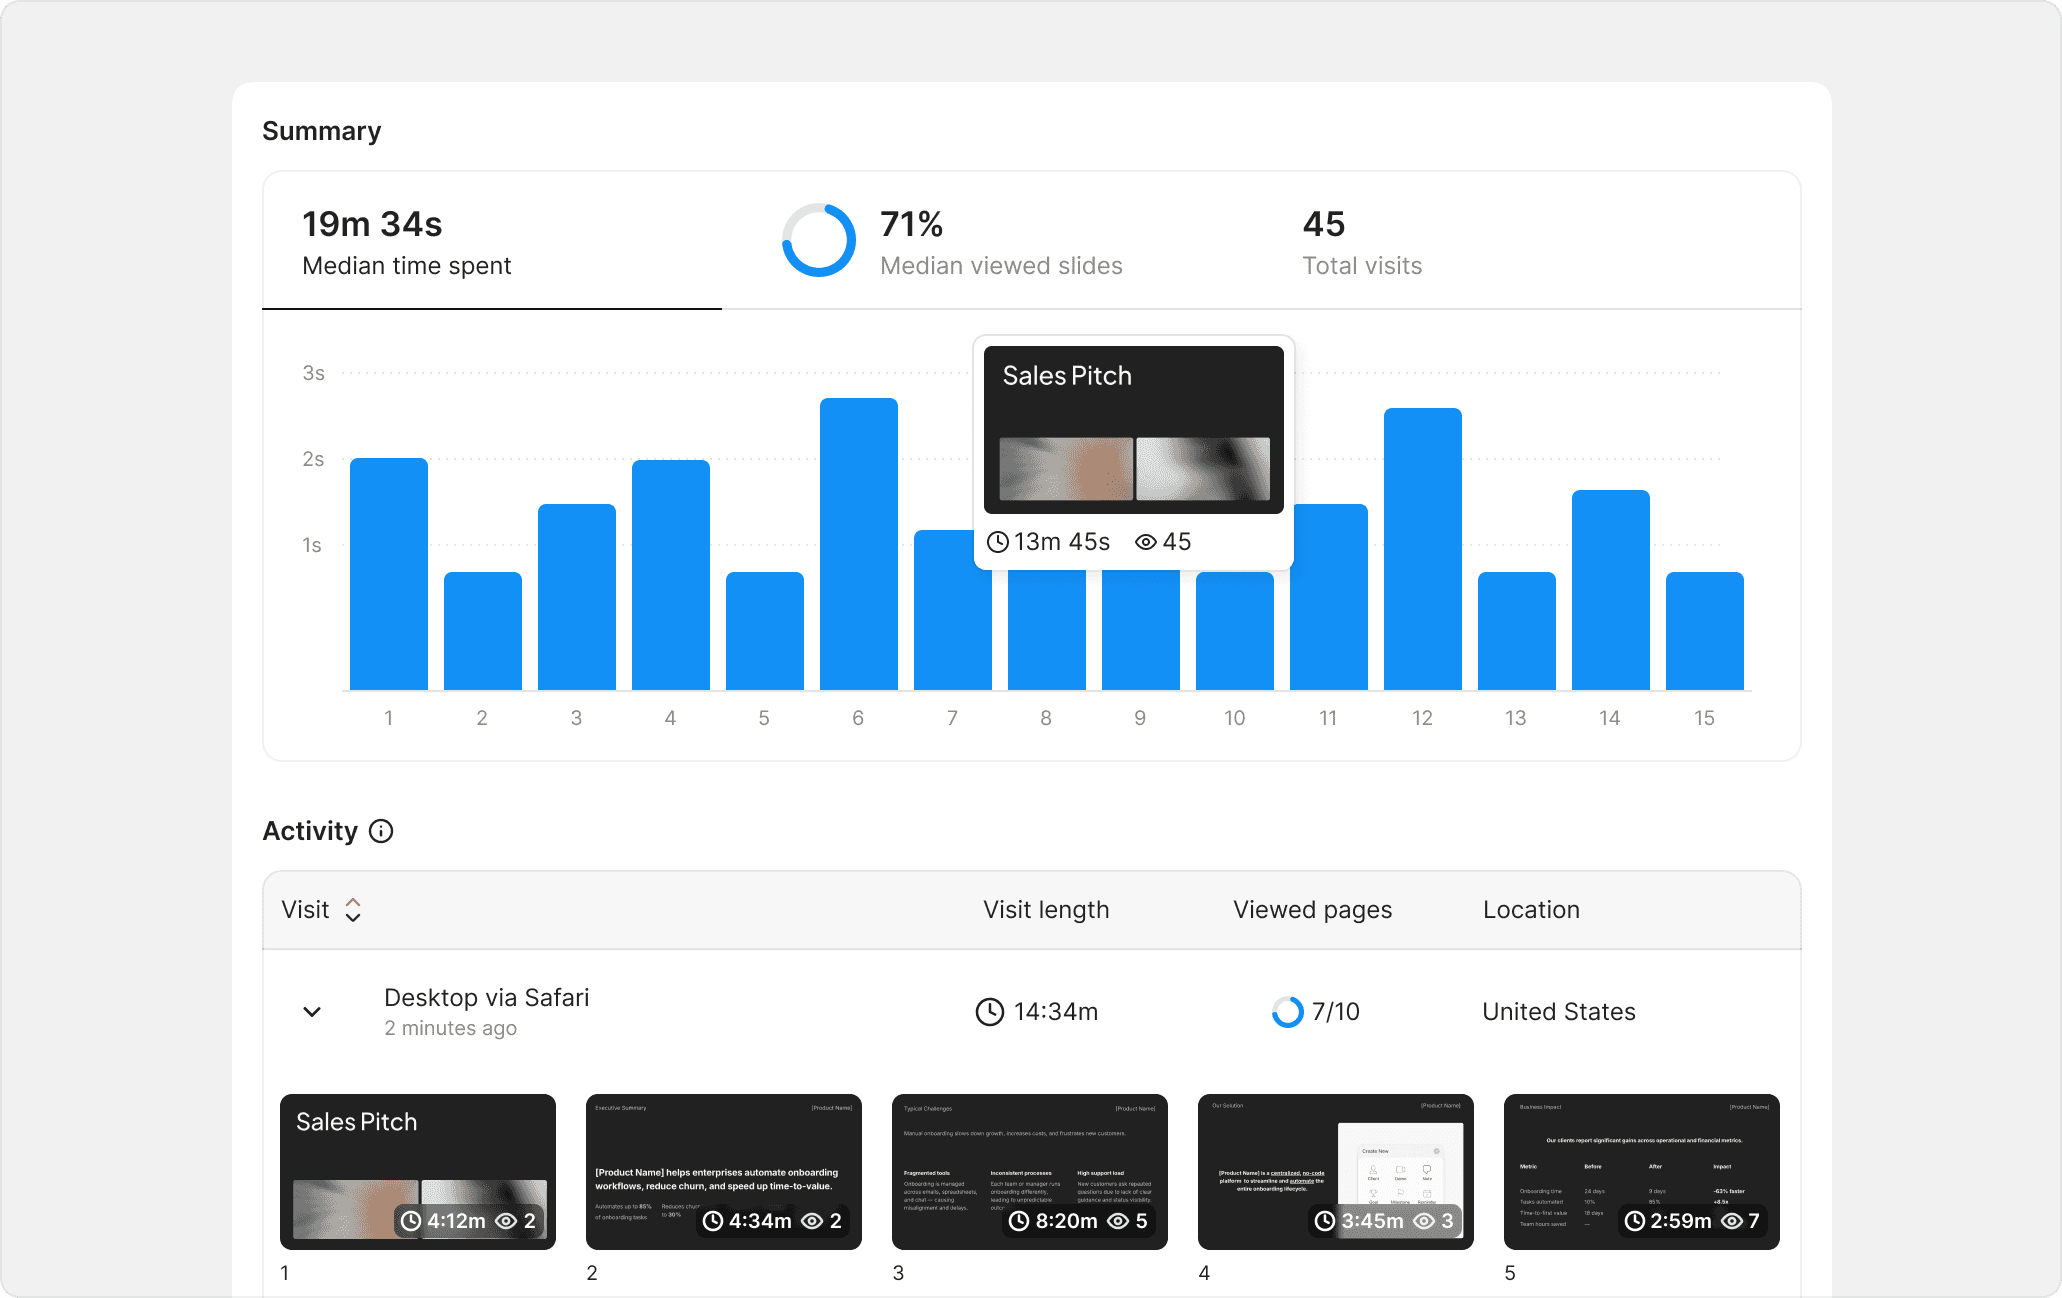
Task: Click eye icon on slide 1 thumbnail badge
Action: (506, 1221)
